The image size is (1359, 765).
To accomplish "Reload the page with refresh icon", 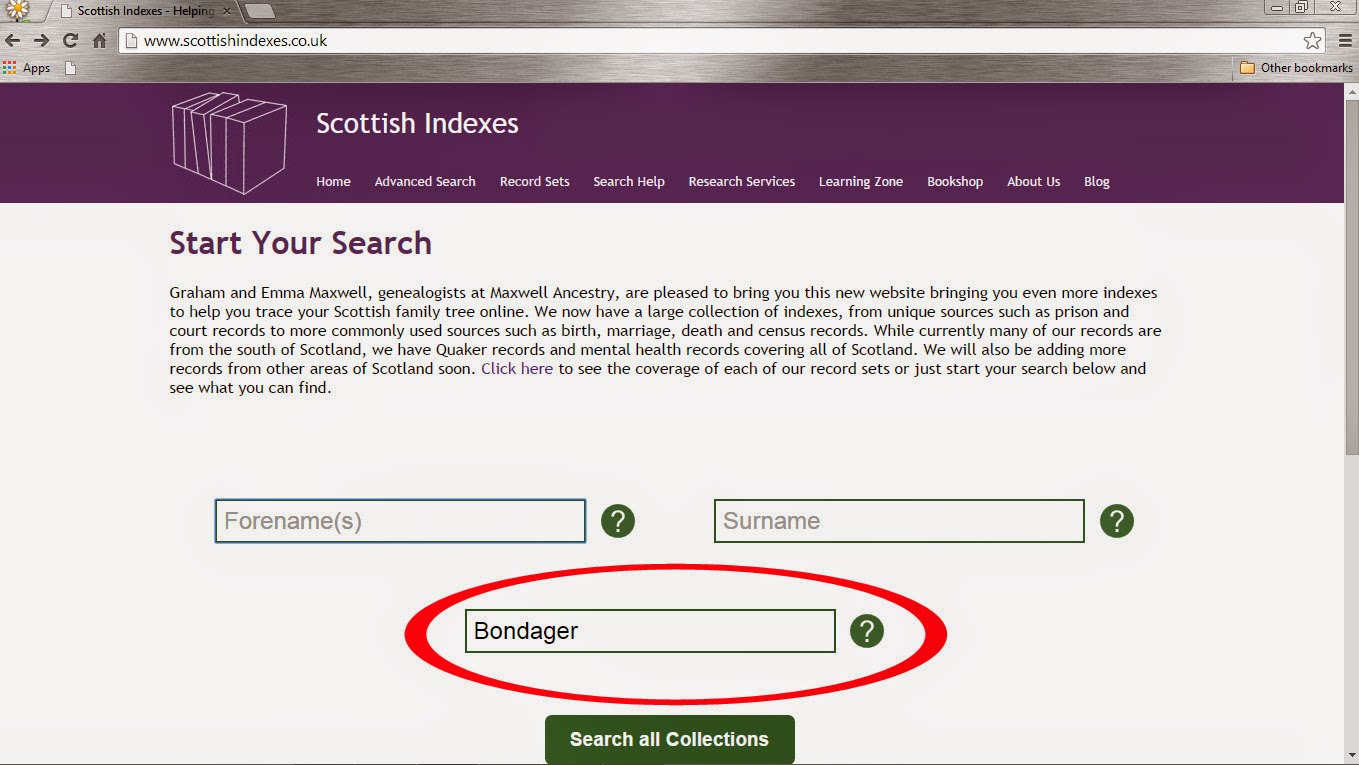I will [70, 41].
